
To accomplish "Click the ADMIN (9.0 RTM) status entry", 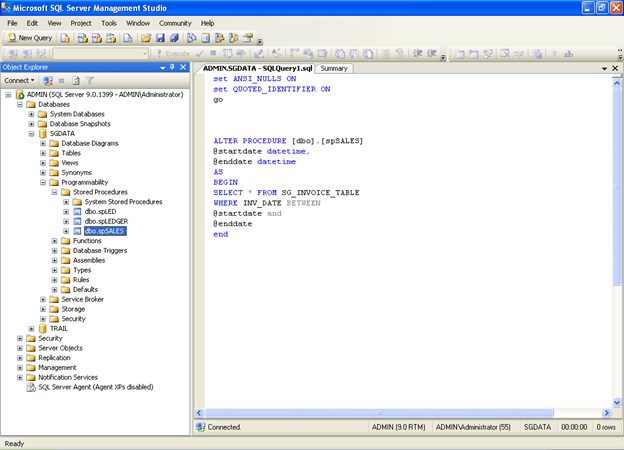I will click(398, 427).
